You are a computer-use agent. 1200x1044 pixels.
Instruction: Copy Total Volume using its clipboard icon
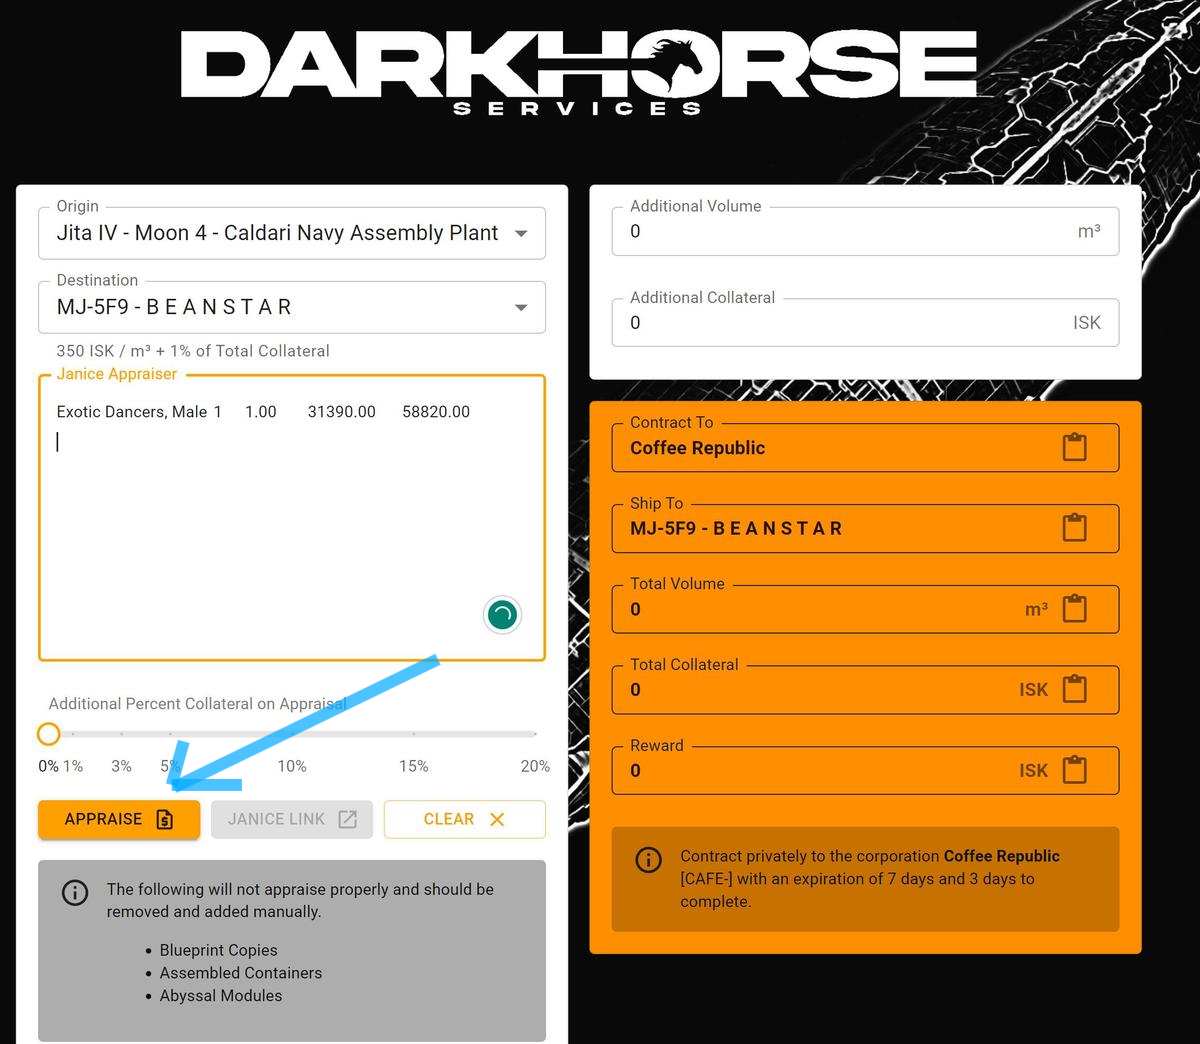(1074, 609)
